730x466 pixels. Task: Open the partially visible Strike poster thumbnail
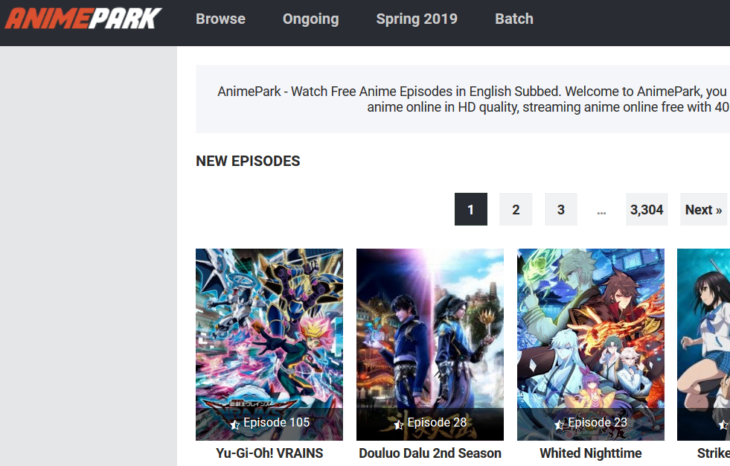point(703,344)
